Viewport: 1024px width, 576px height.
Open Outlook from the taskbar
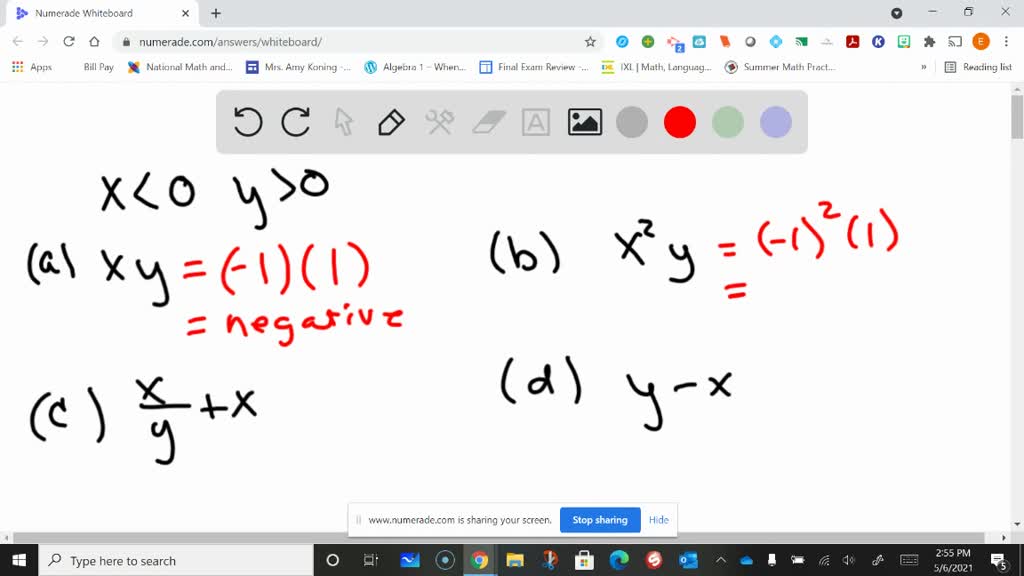coord(688,560)
